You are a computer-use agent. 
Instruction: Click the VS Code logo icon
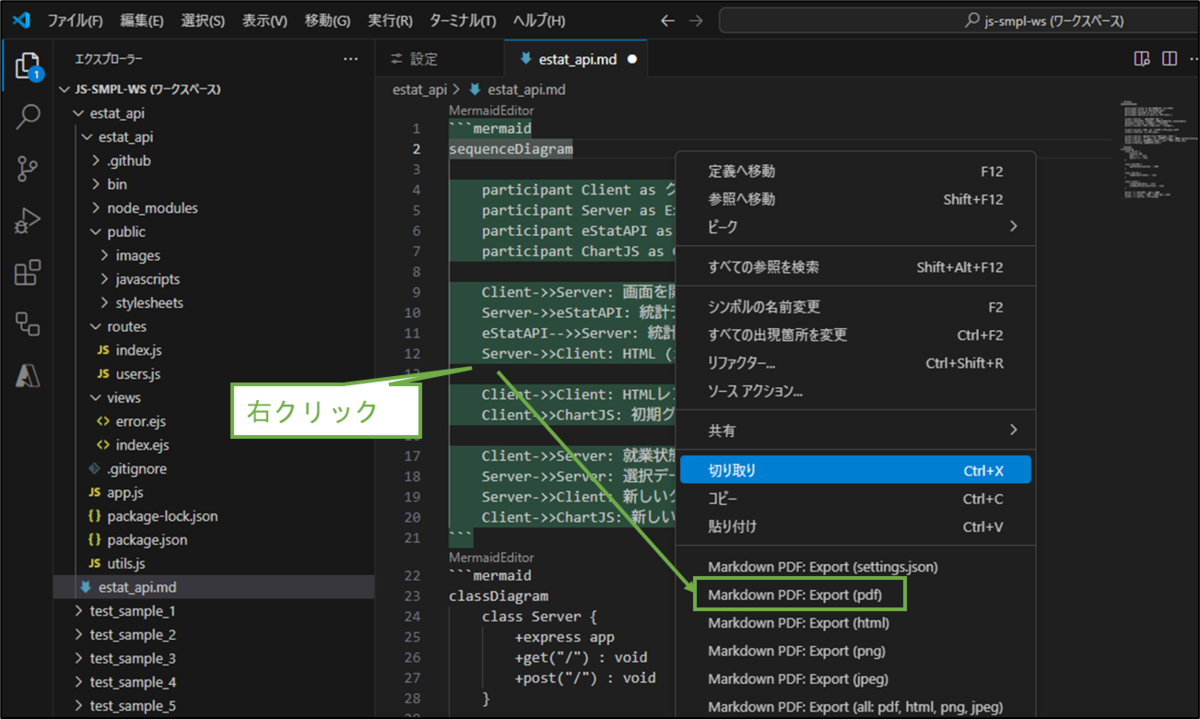pos(22,20)
